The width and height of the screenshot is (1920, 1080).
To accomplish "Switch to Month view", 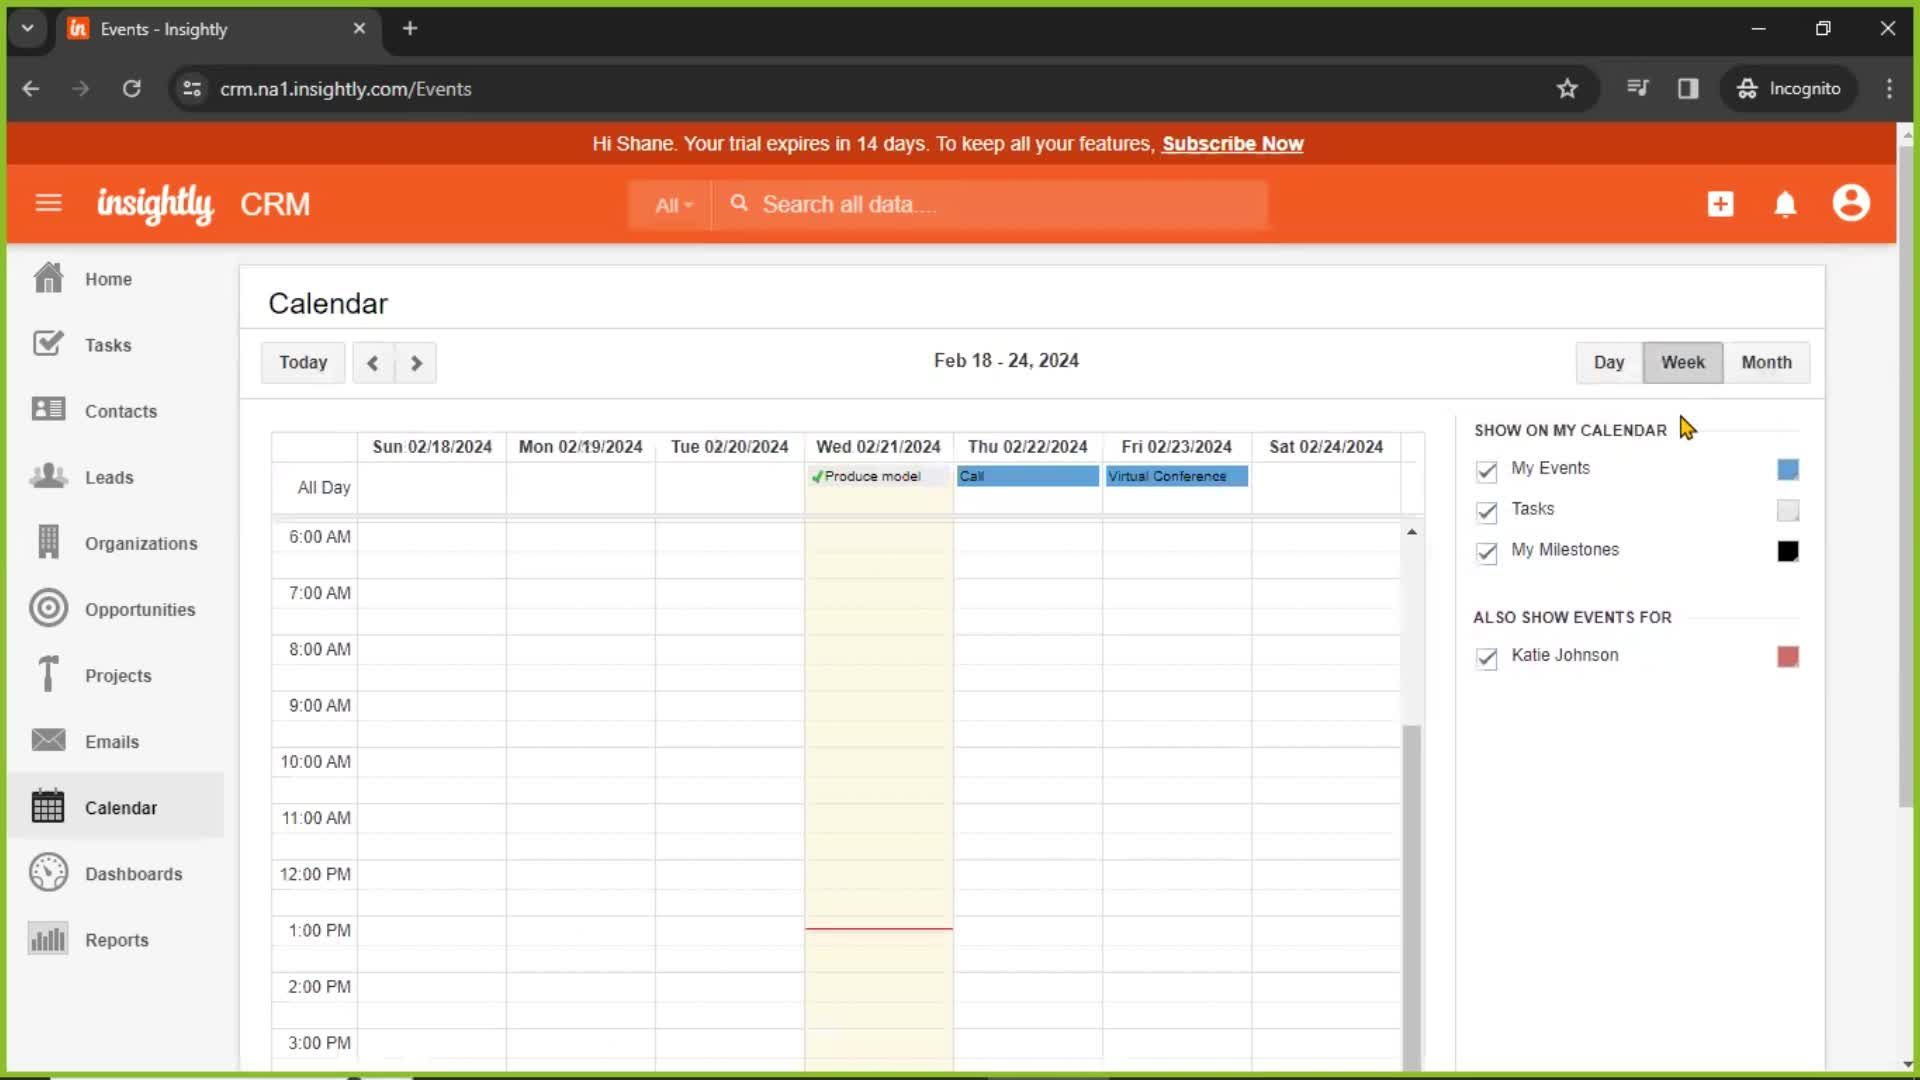I will 1766,361.
